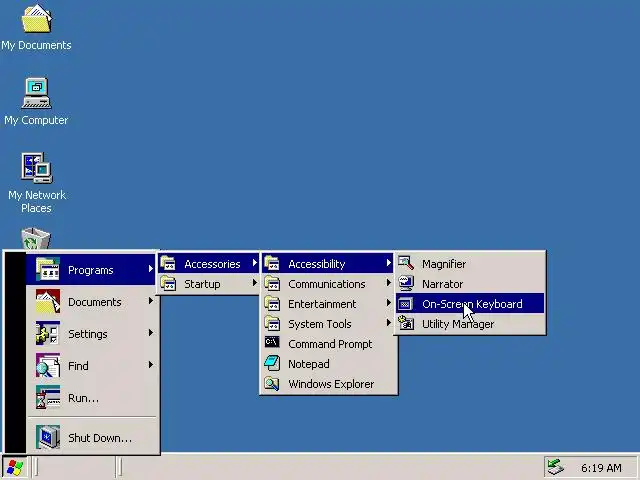Launch Notepad menu entry

[x=328, y=364]
